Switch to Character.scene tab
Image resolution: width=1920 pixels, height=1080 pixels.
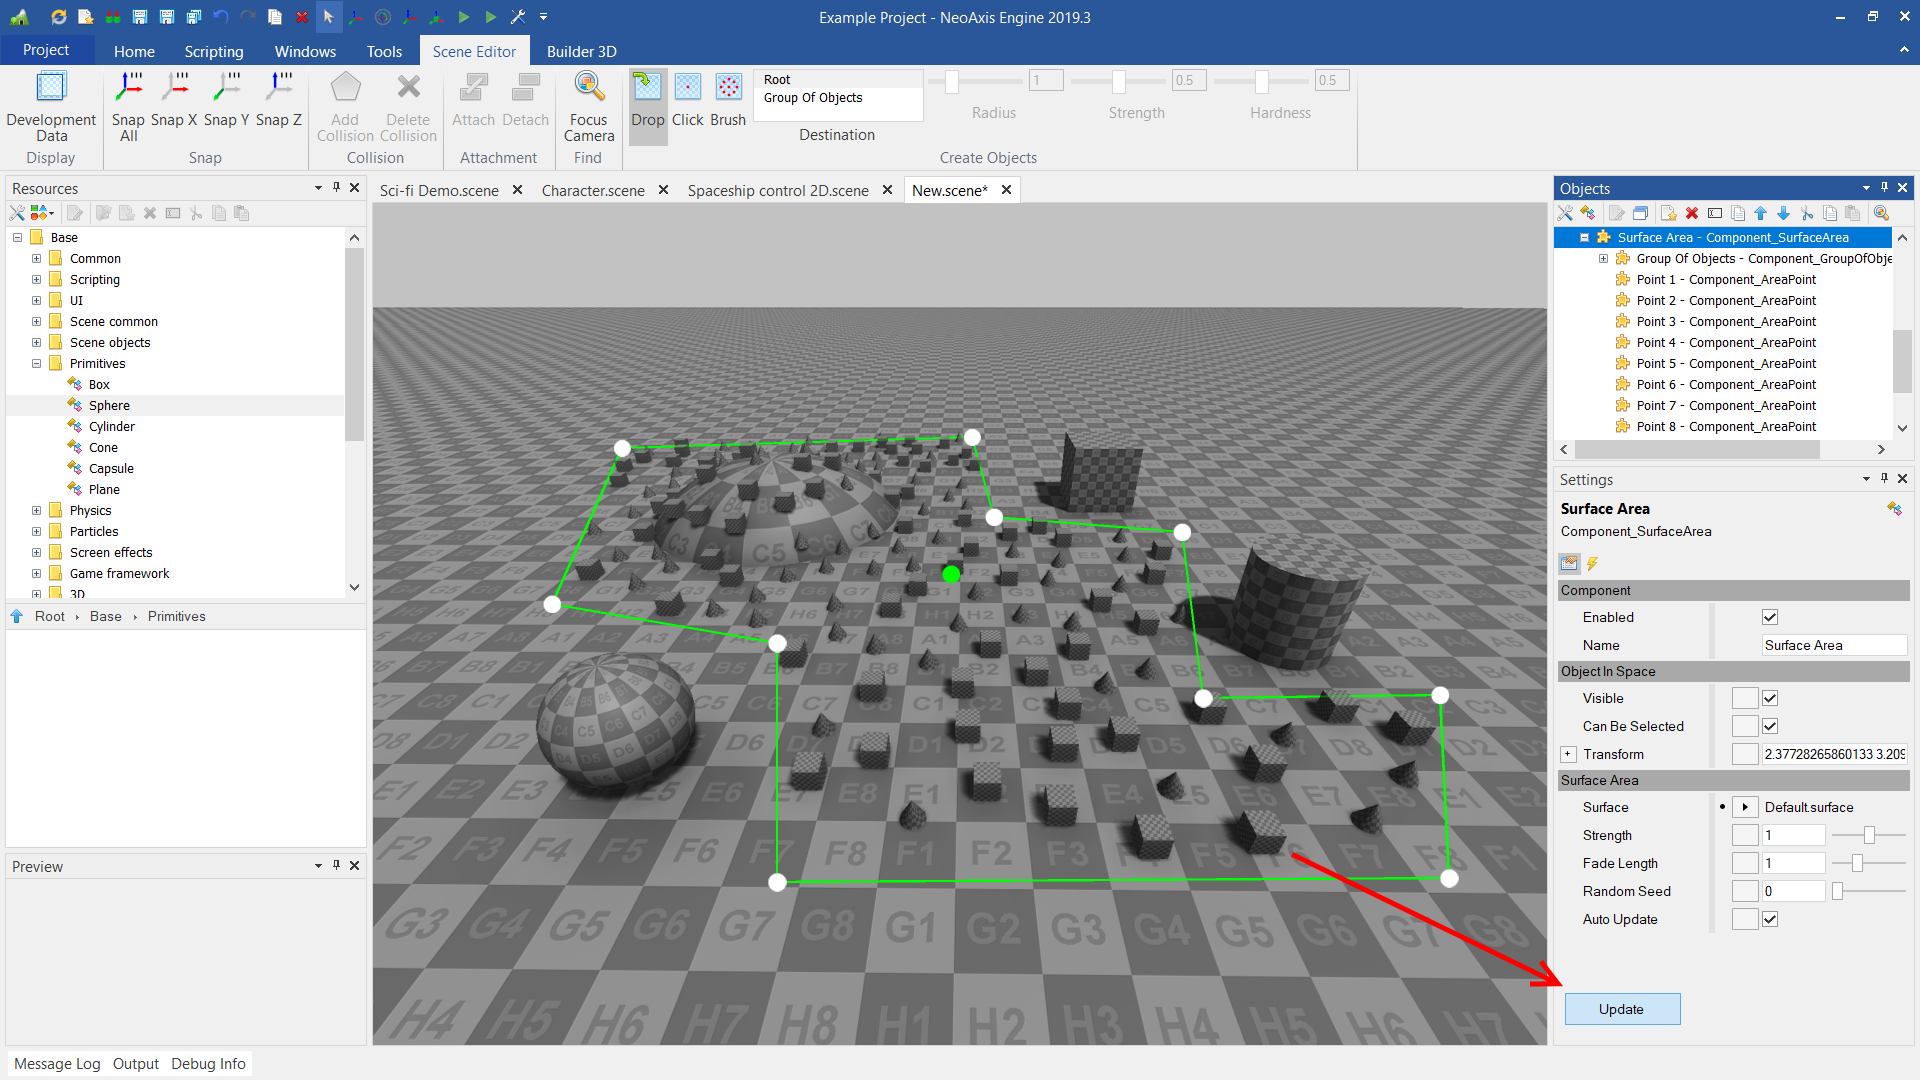coord(593,190)
